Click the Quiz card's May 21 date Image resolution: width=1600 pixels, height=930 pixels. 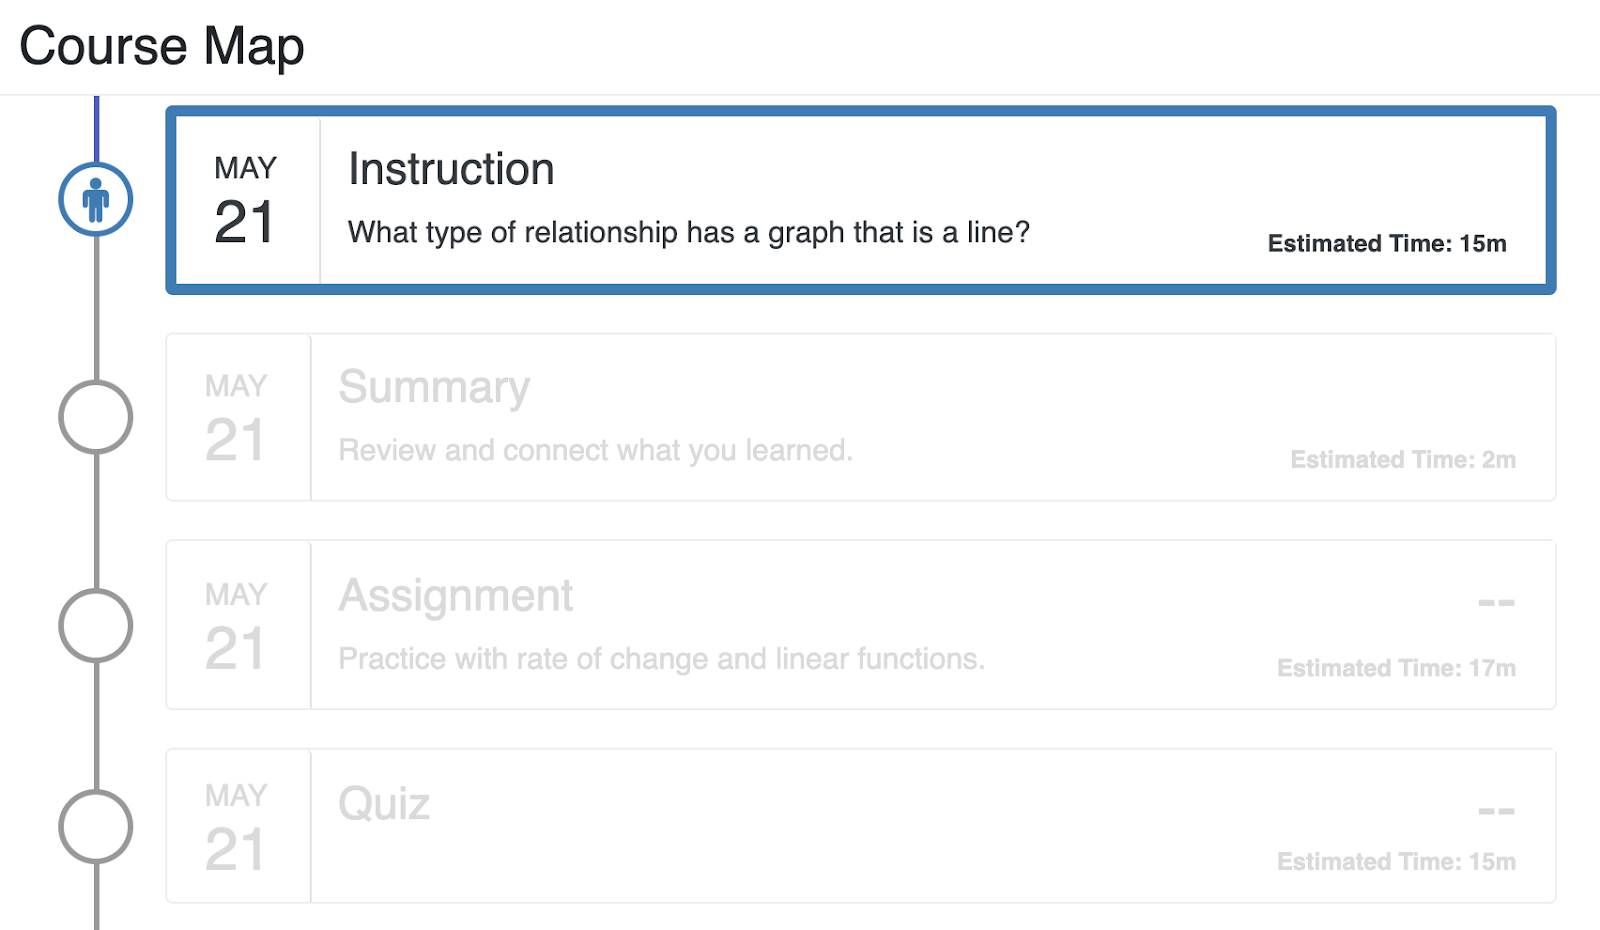(237, 827)
